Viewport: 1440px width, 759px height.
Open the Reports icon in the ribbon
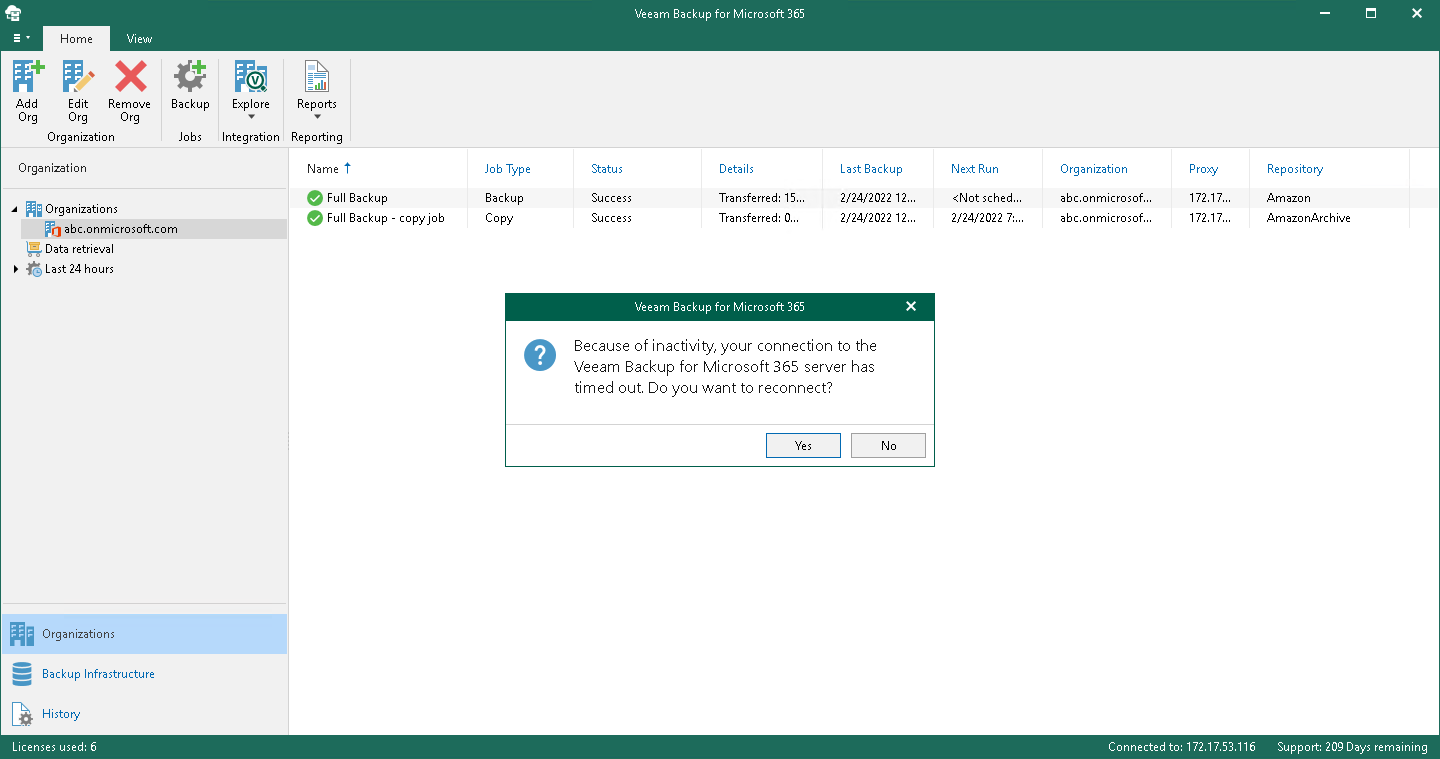click(x=317, y=77)
